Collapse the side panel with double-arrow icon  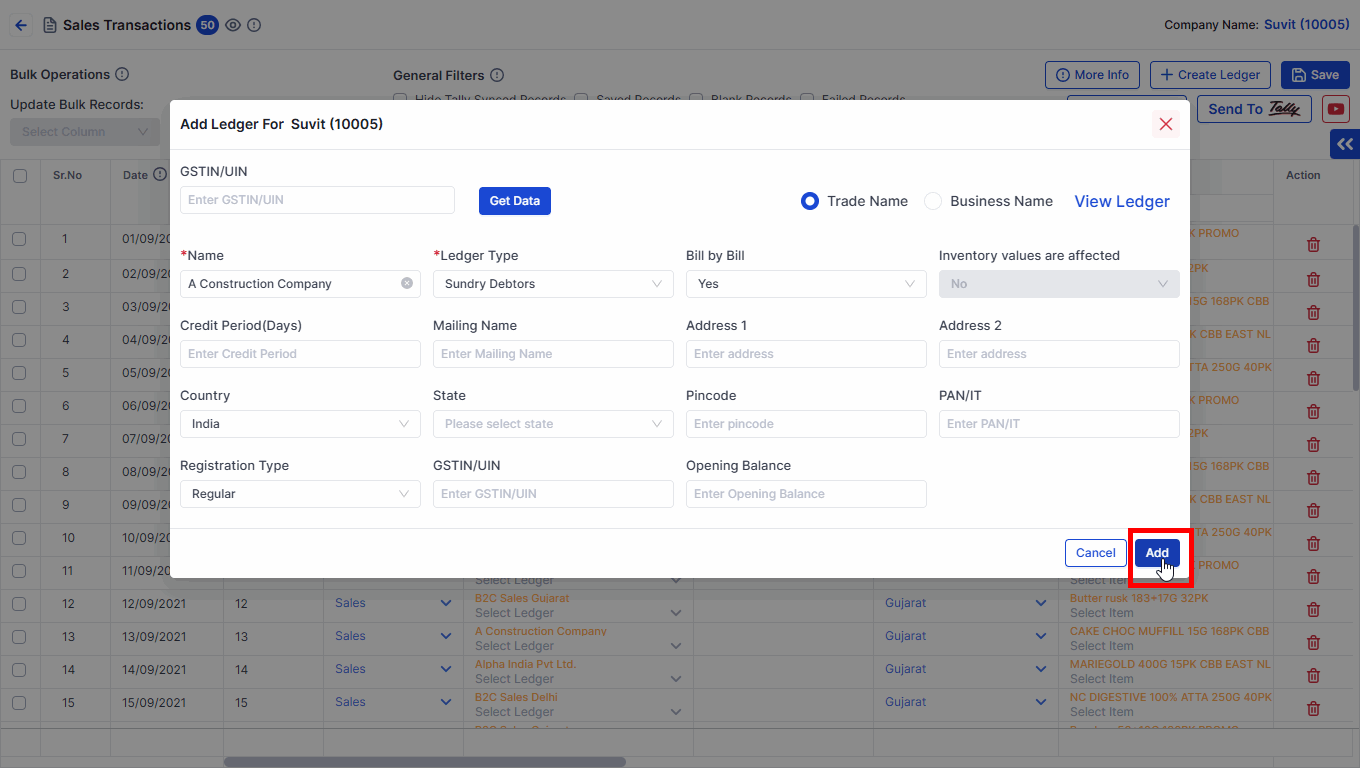tap(1345, 144)
